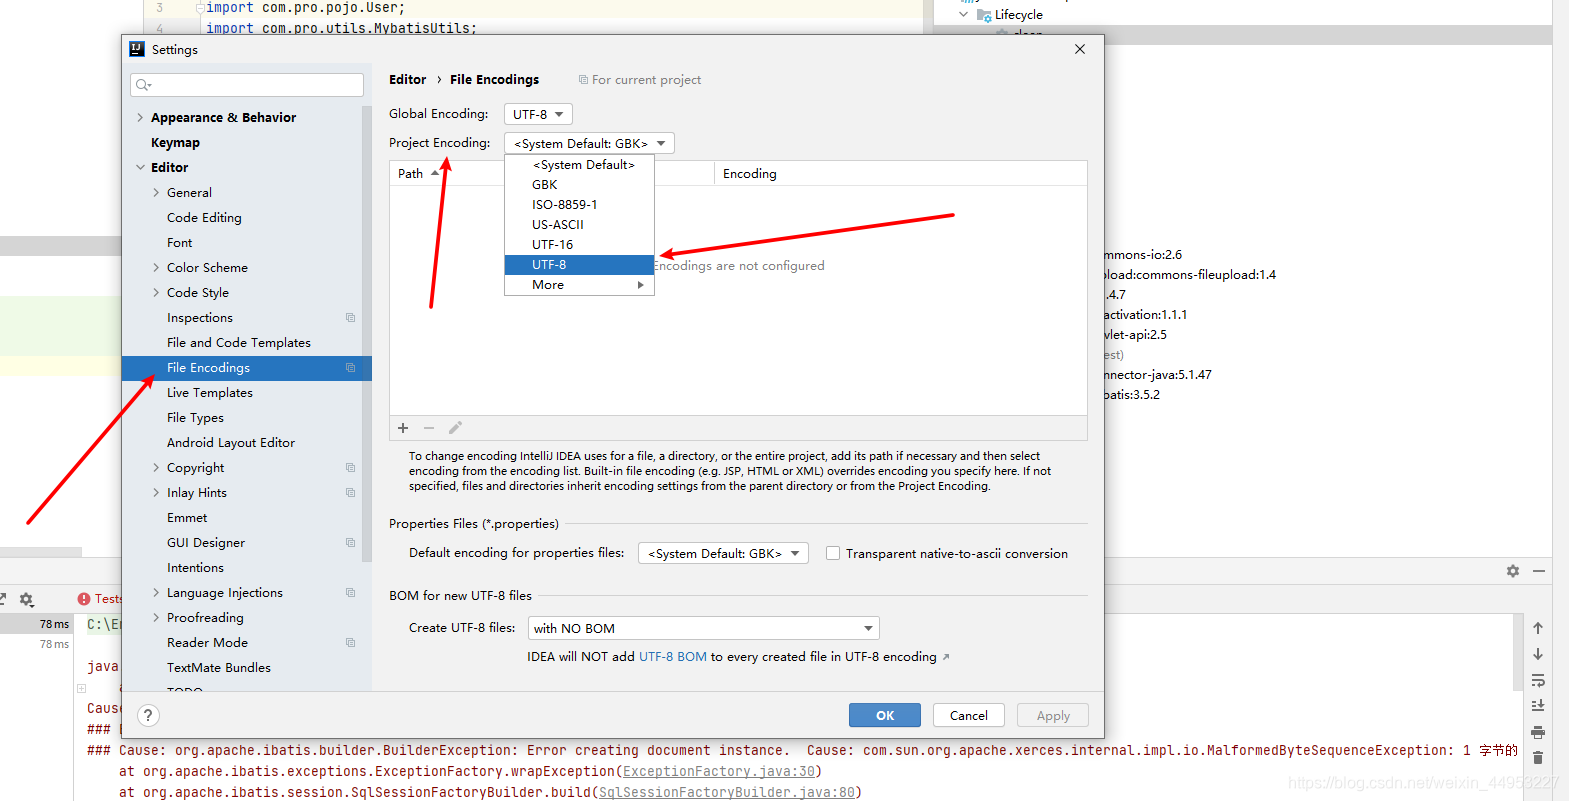The image size is (1569, 801).
Task: Expand the Color Scheme node
Action: click(156, 268)
